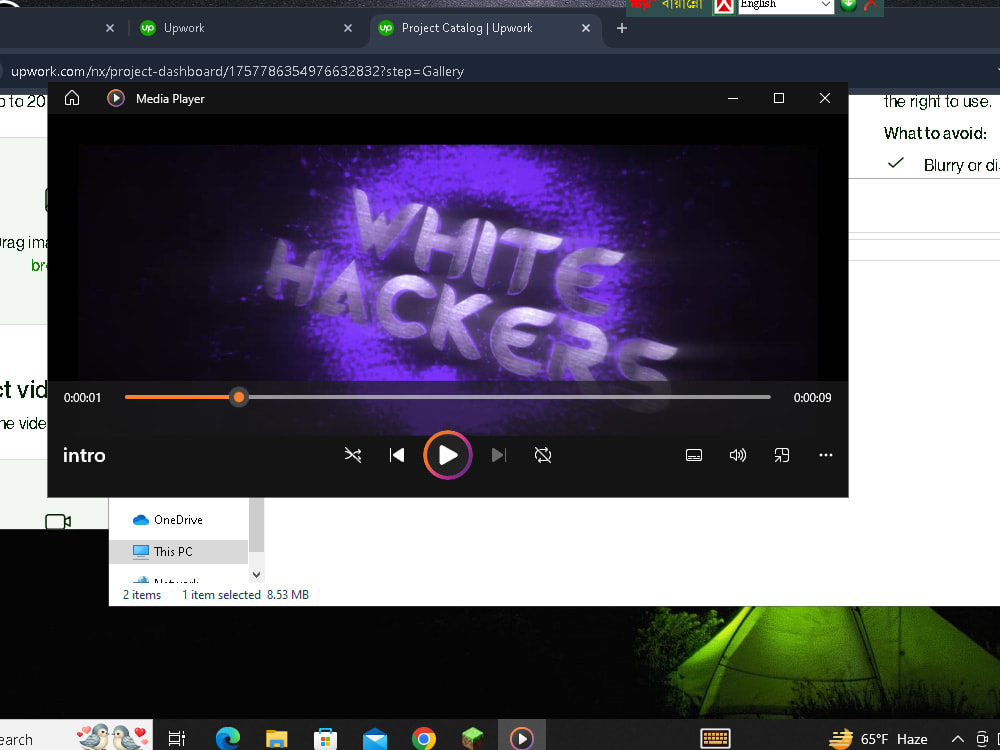Click the 1 item selected 8.53 MB text
The image size is (1000, 750).
[x=246, y=594]
